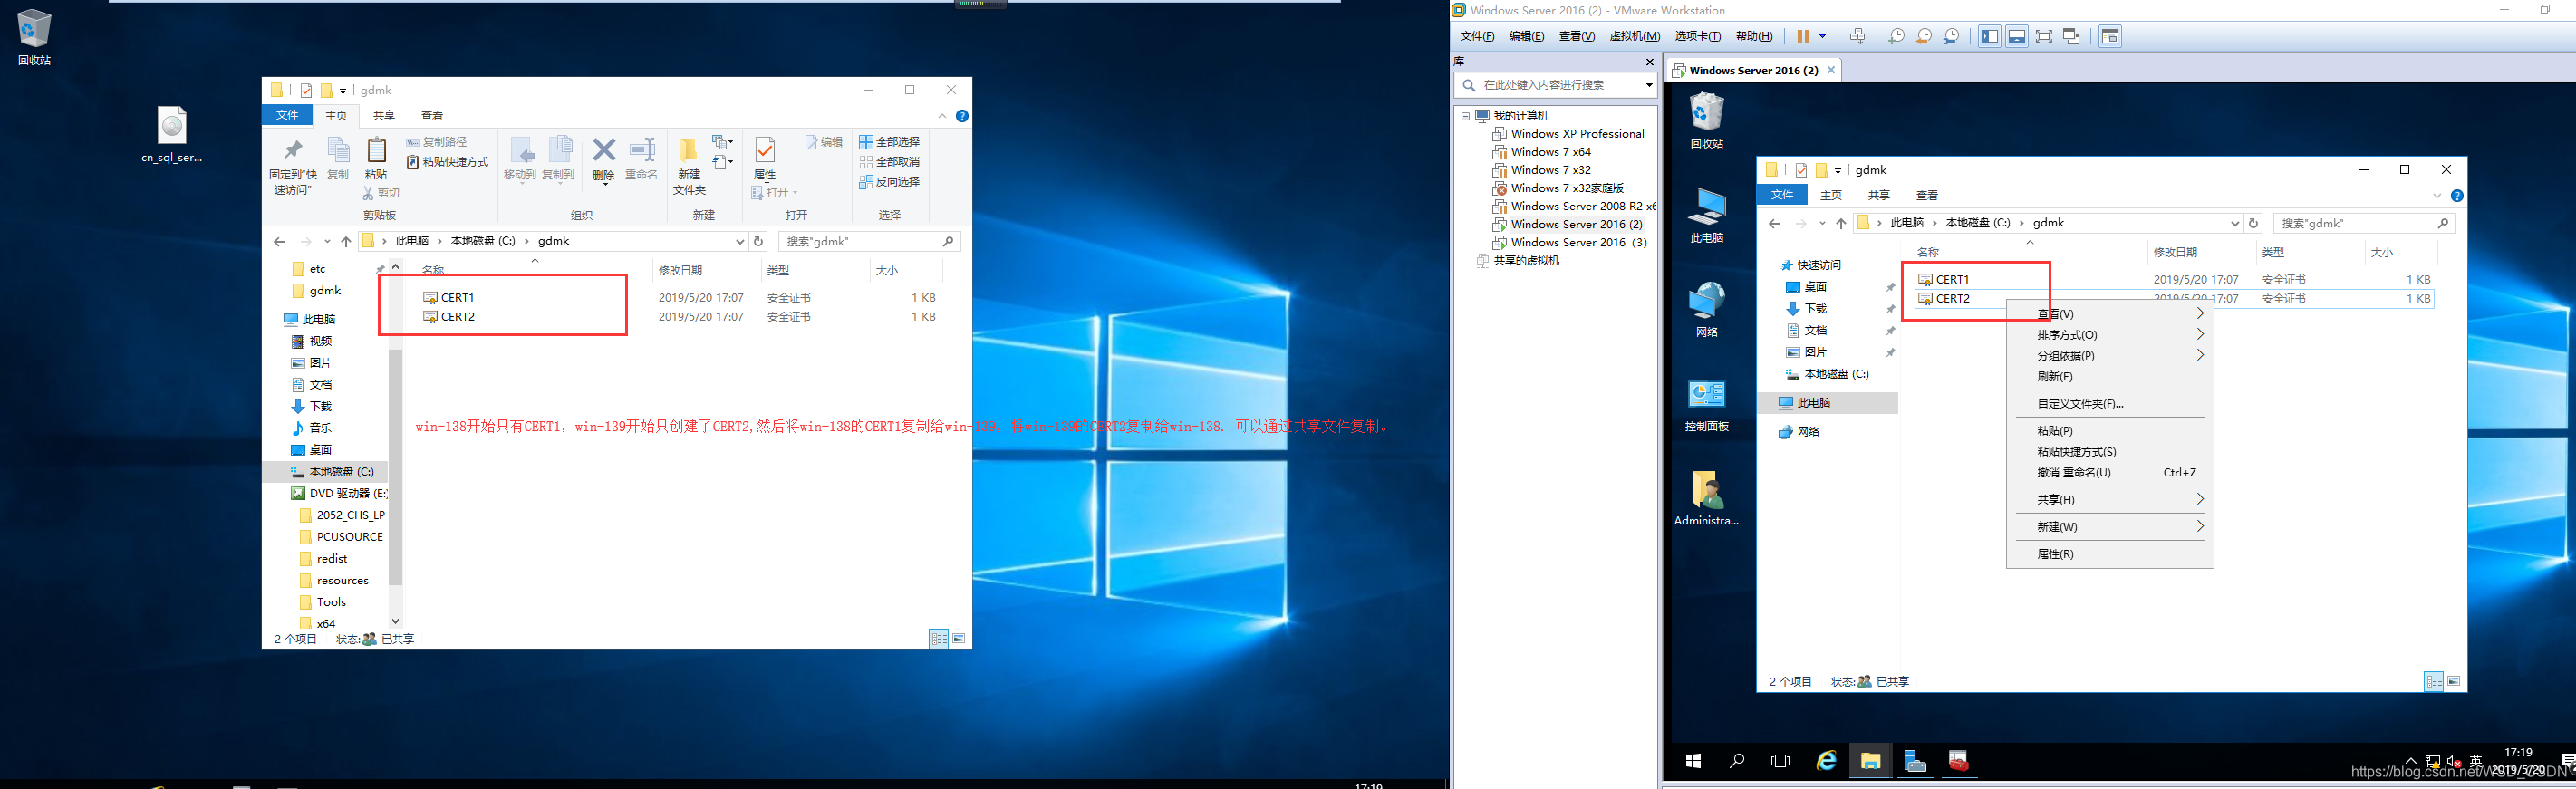
Task: Click VMware Unity mode toolbar icon
Action: coord(2072,36)
